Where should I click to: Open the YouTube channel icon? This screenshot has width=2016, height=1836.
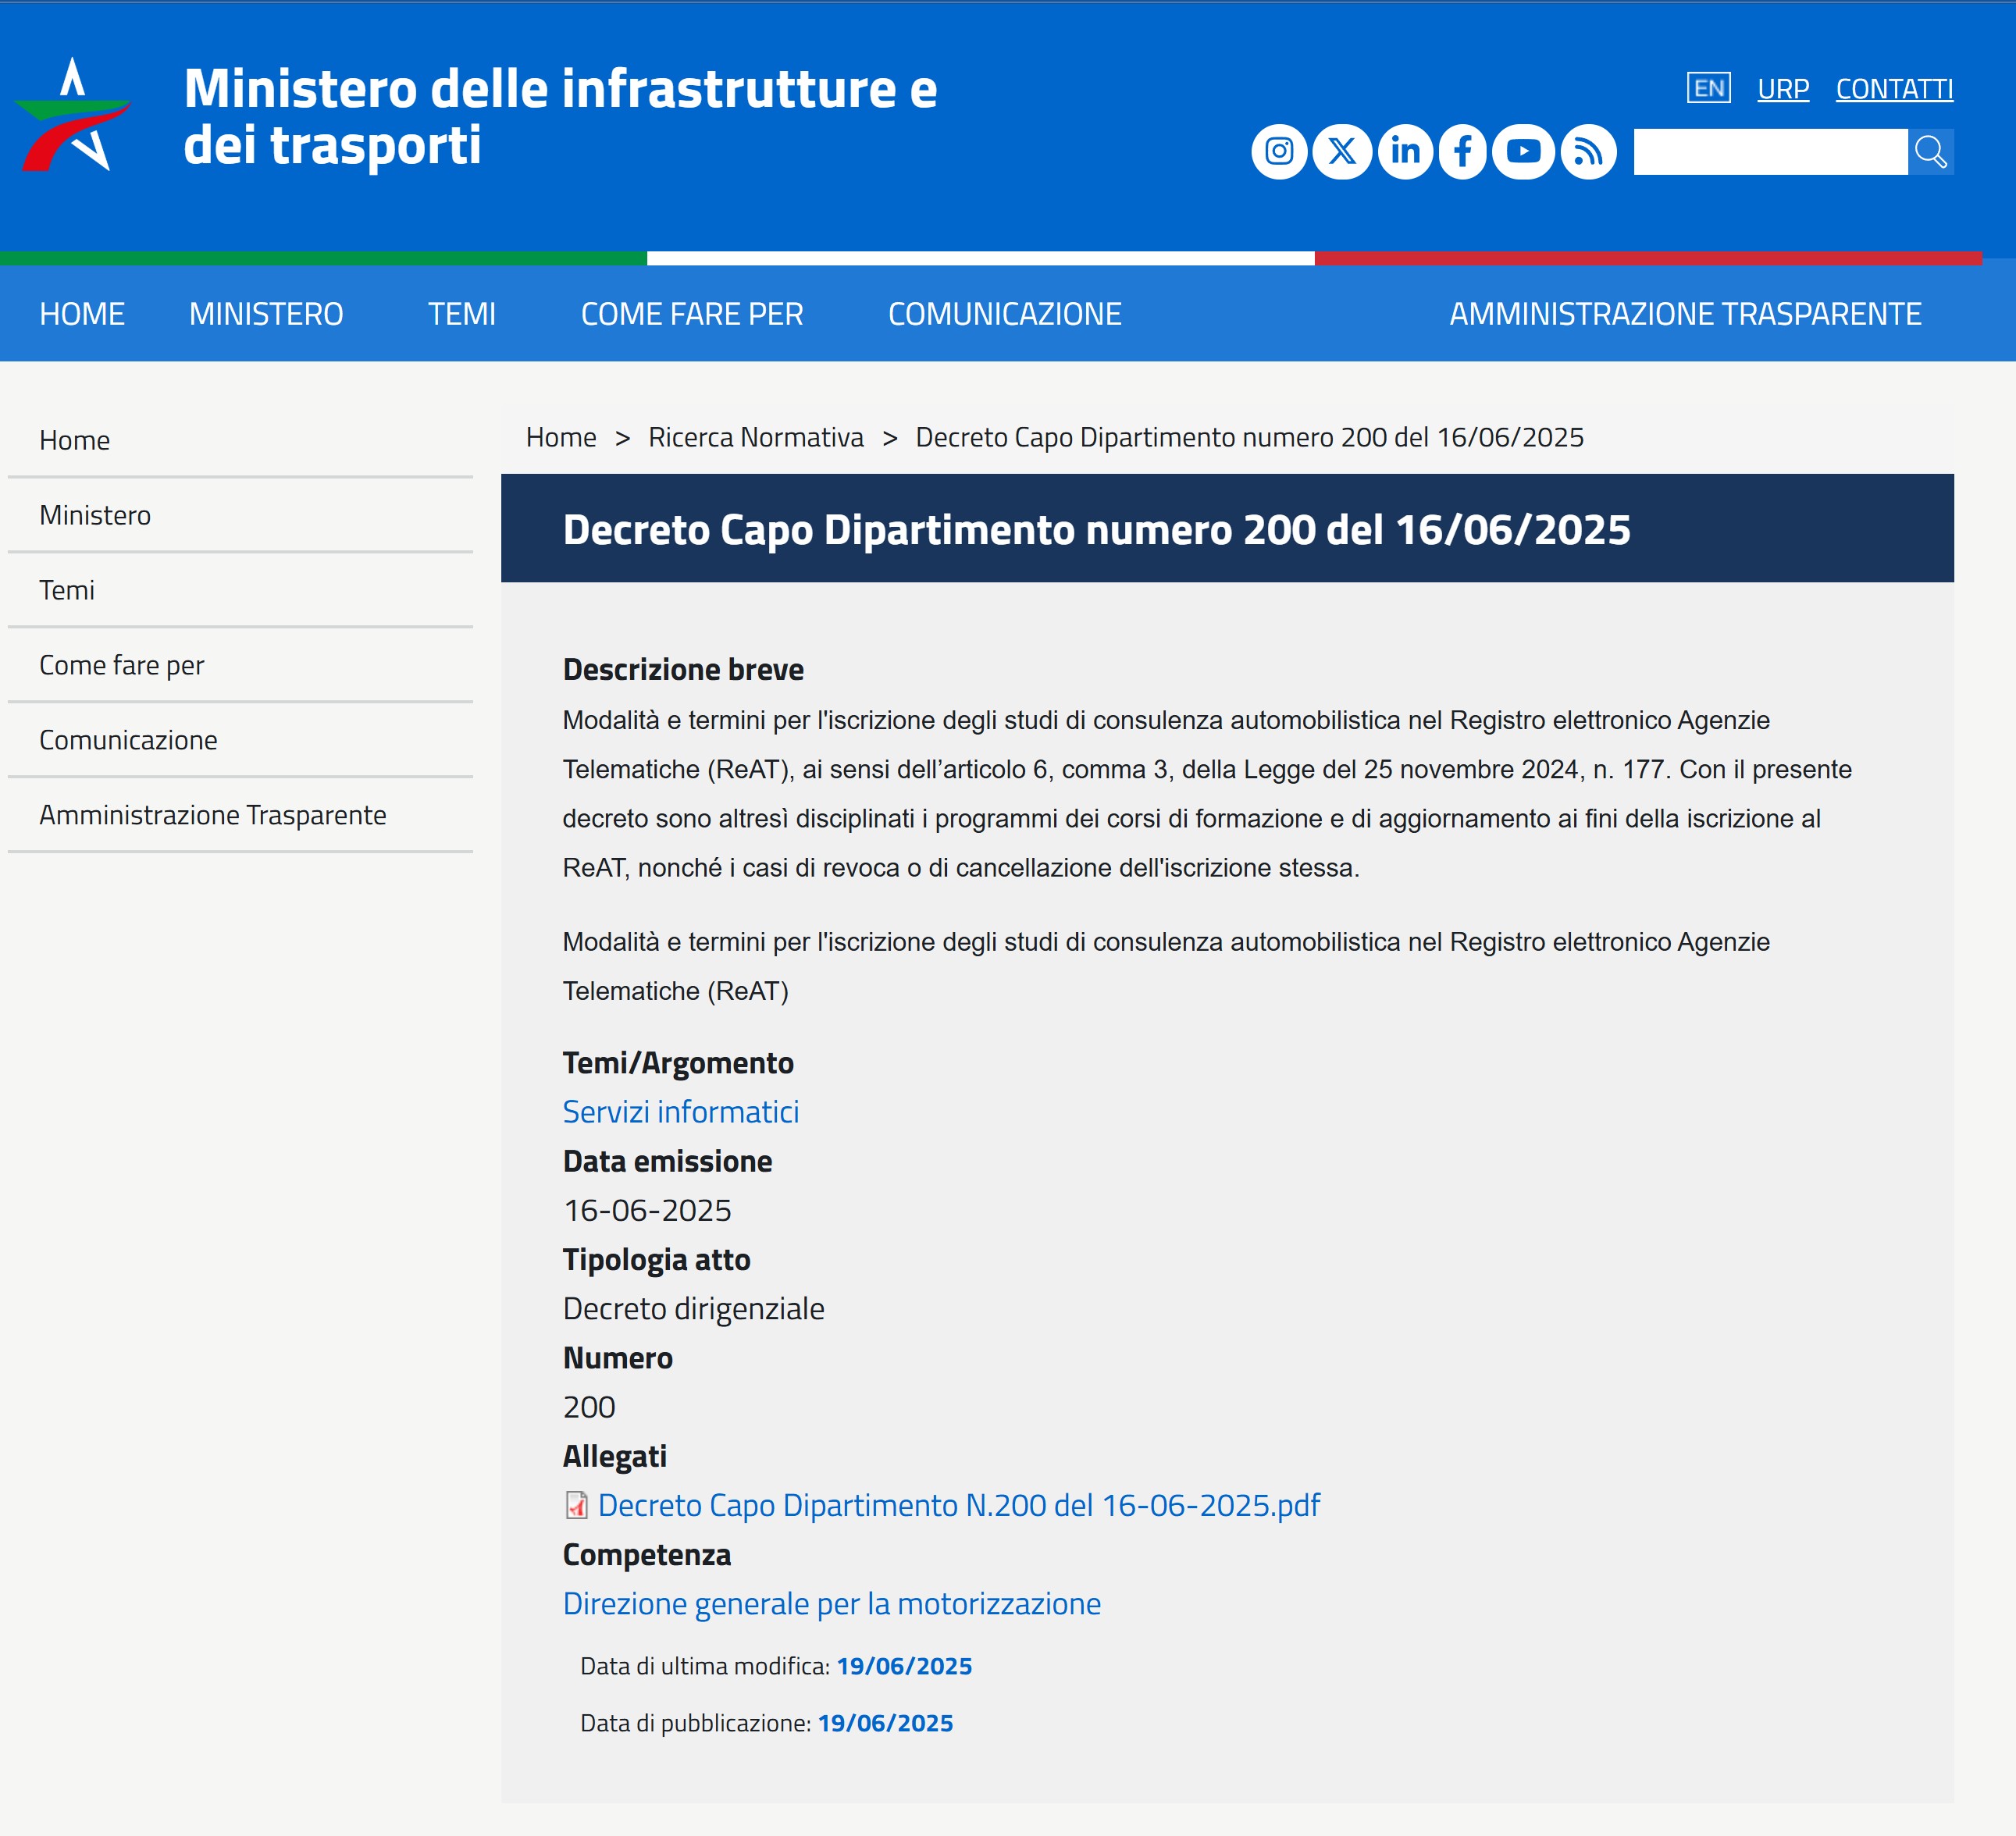pos(1523,152)
